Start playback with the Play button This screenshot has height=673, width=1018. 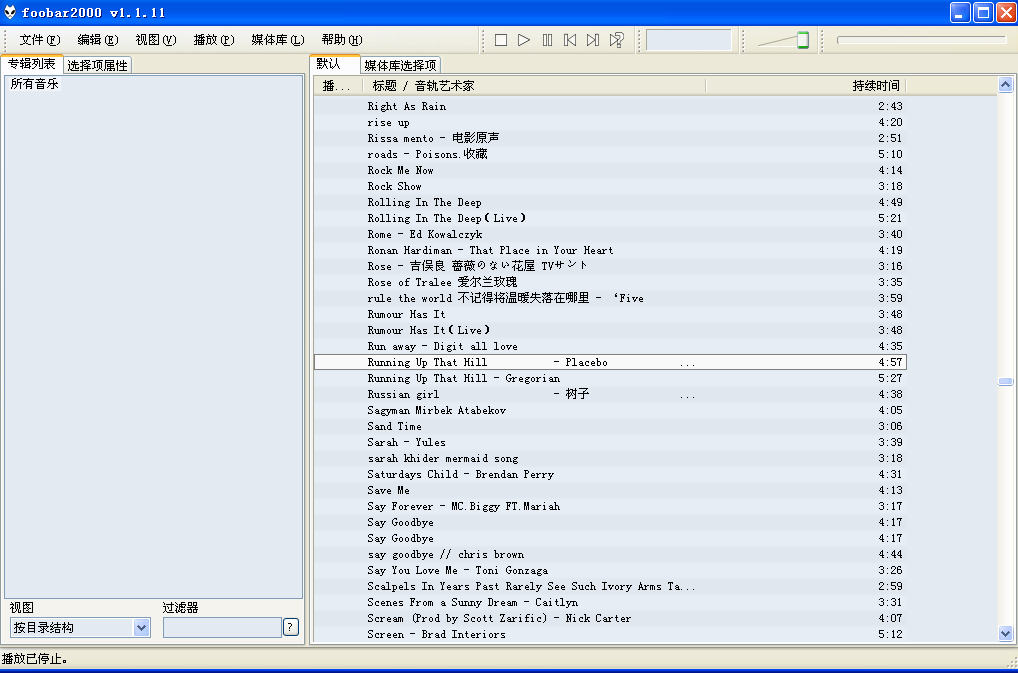pos(524,40)
